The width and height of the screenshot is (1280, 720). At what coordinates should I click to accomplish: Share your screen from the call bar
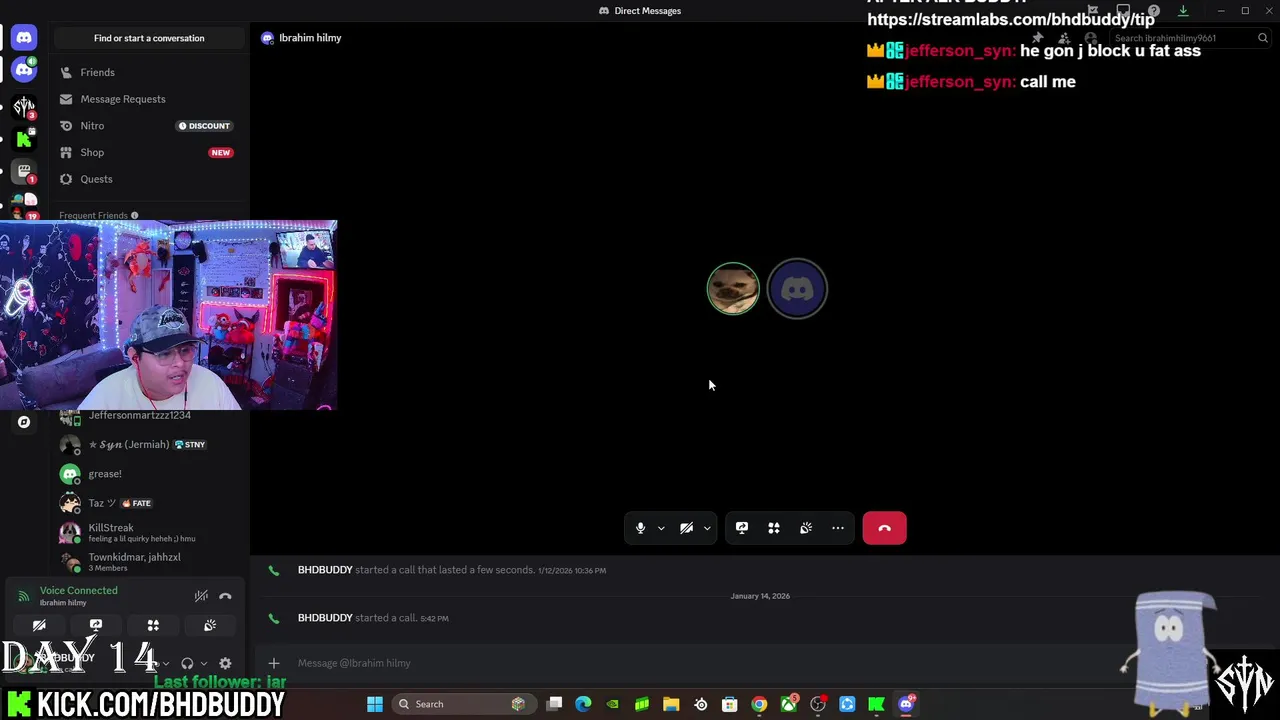point(742,528)
